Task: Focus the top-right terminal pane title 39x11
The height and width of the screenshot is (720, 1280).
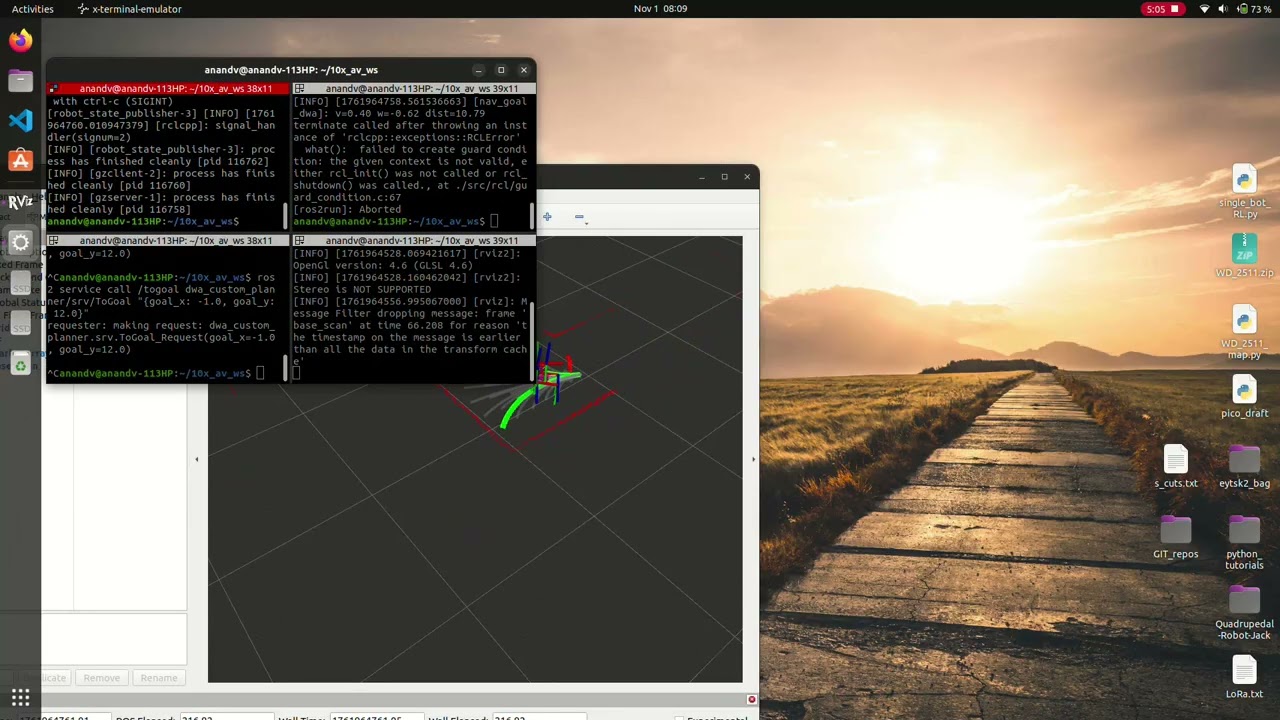Action: coord(414,89)
